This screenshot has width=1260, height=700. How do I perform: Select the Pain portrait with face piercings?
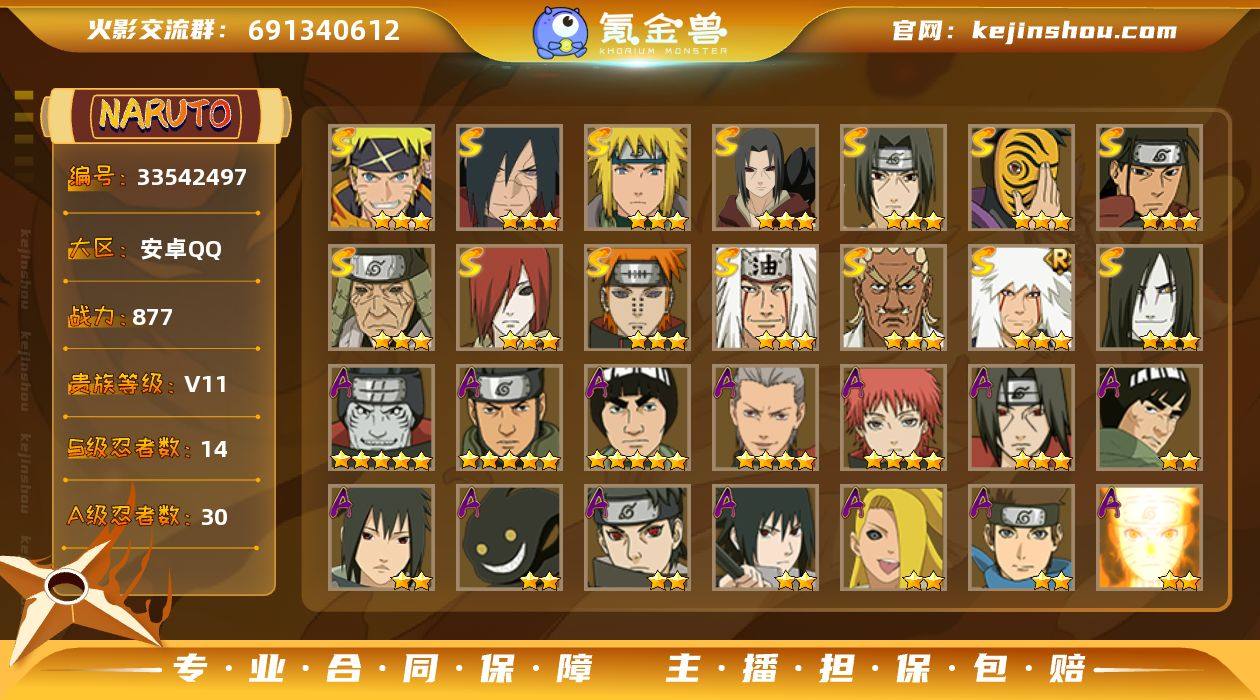(x=637, y=298)
